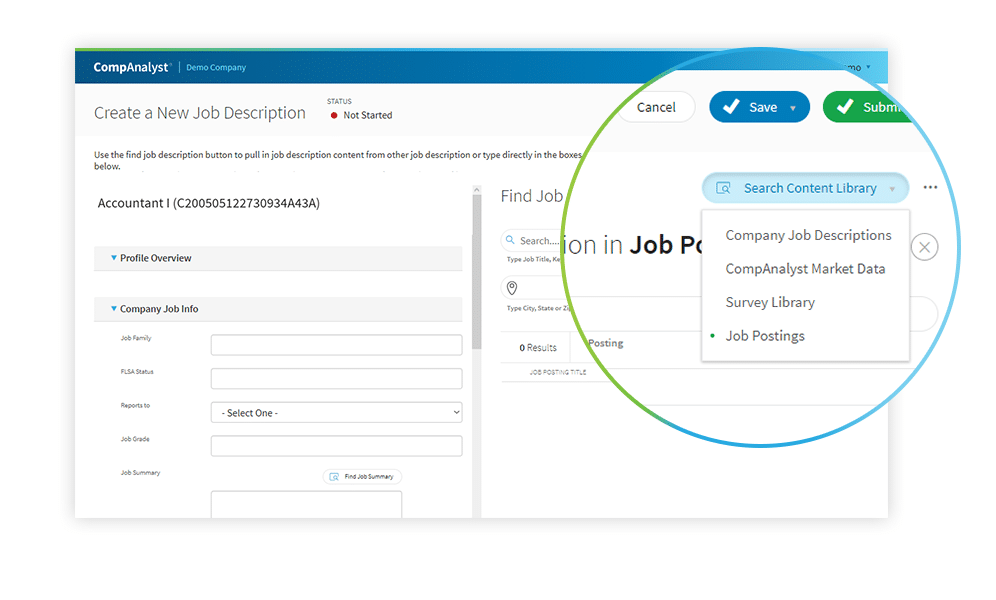
Task: Click the Cancel button
Action: coord(656,107)
